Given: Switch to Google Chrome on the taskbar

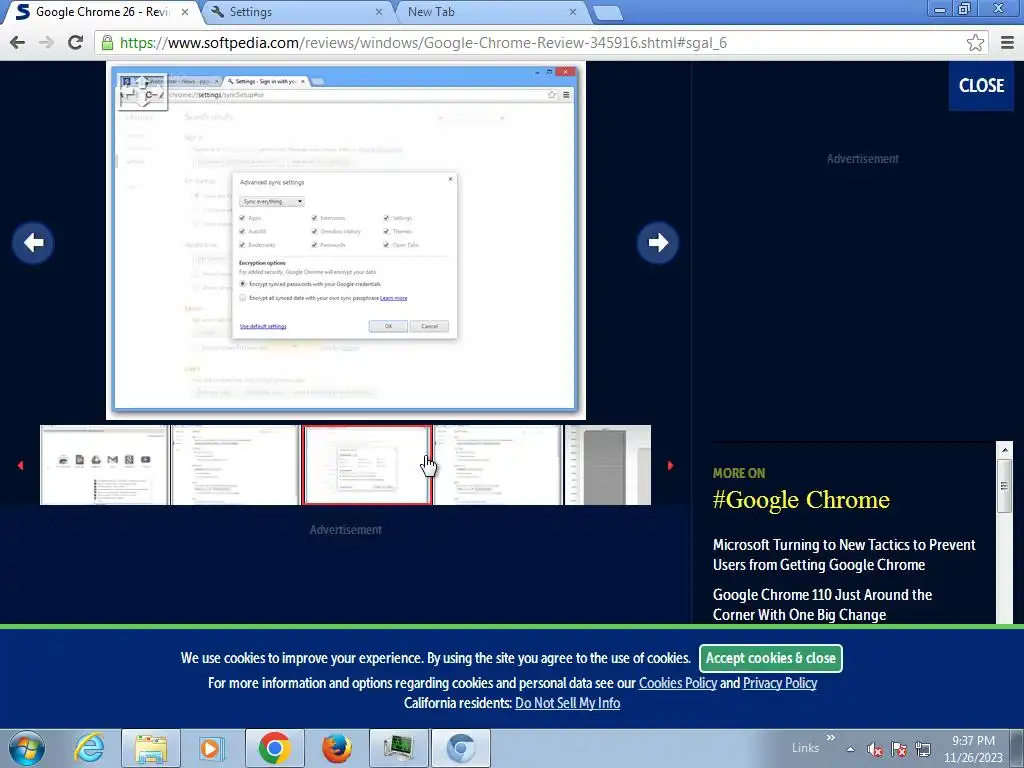Looking at the screenshot, I should pyautogui.click(x=274, y=748).
